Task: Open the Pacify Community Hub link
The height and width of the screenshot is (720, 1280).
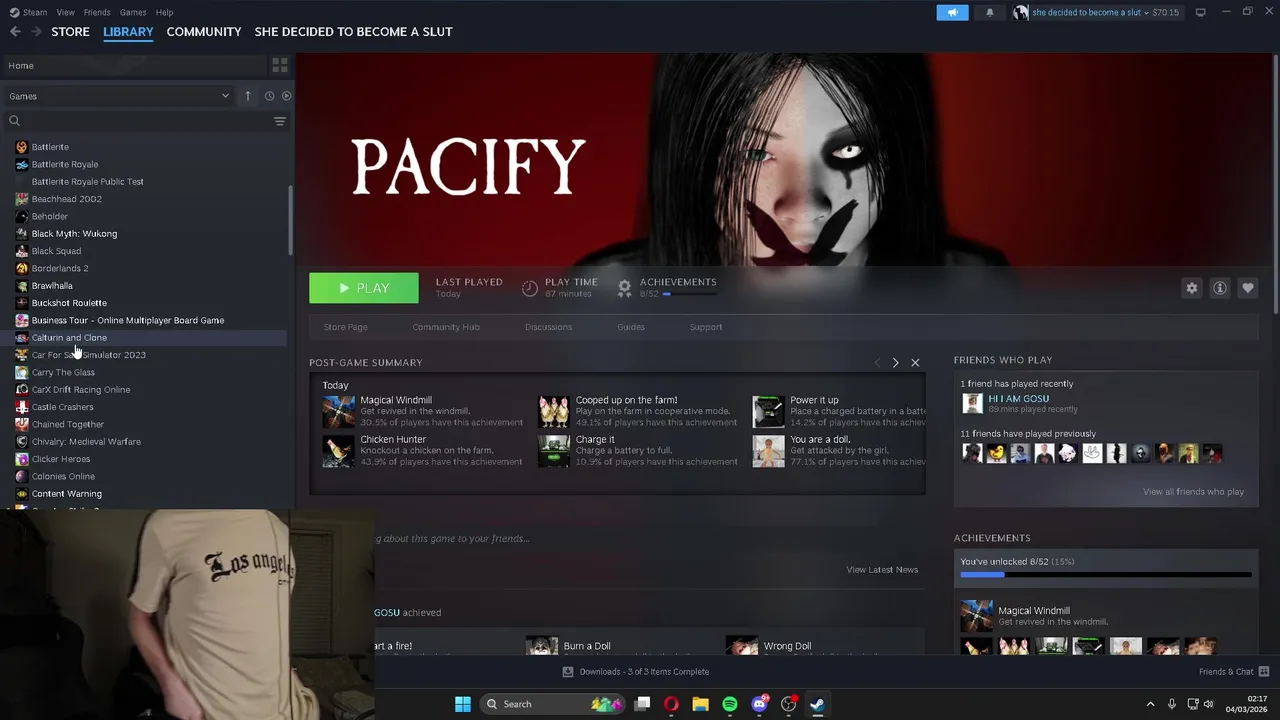Action: pos(446,327)
